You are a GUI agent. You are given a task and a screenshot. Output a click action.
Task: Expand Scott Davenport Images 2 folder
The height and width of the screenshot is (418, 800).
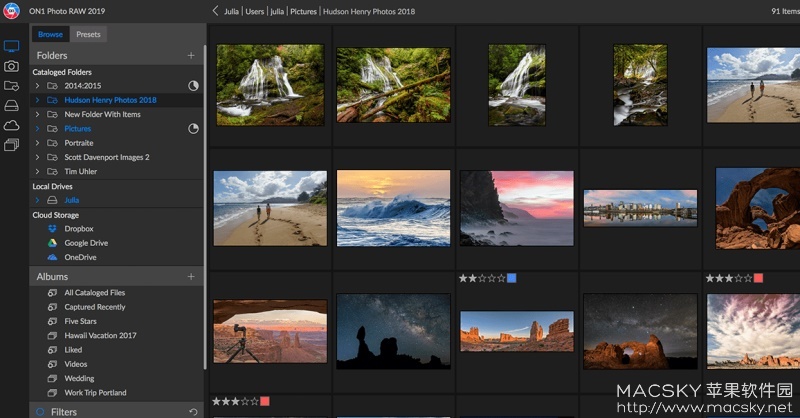(x=37, y=157)
